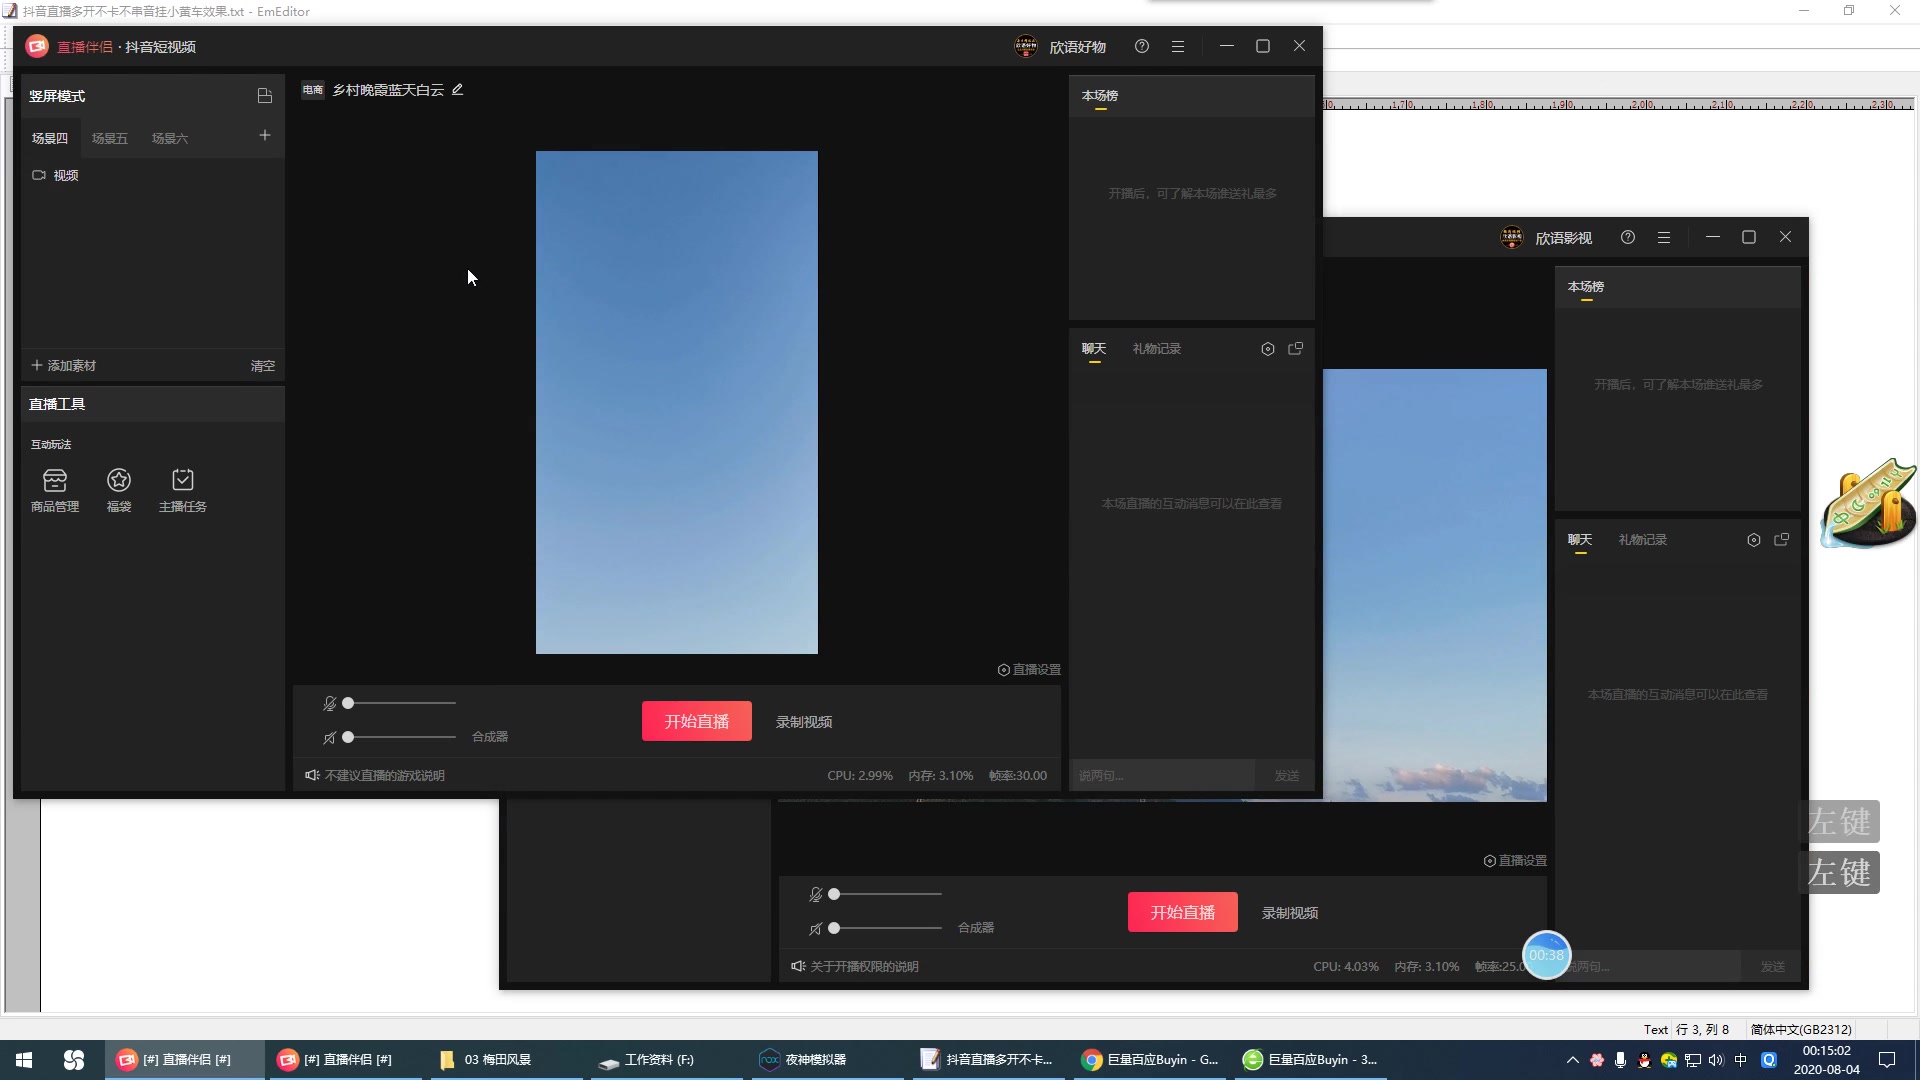This screenshot has width=1920, height=1080.
Task: Click 合成器 label in front window
Action: (x=490, y=737)
